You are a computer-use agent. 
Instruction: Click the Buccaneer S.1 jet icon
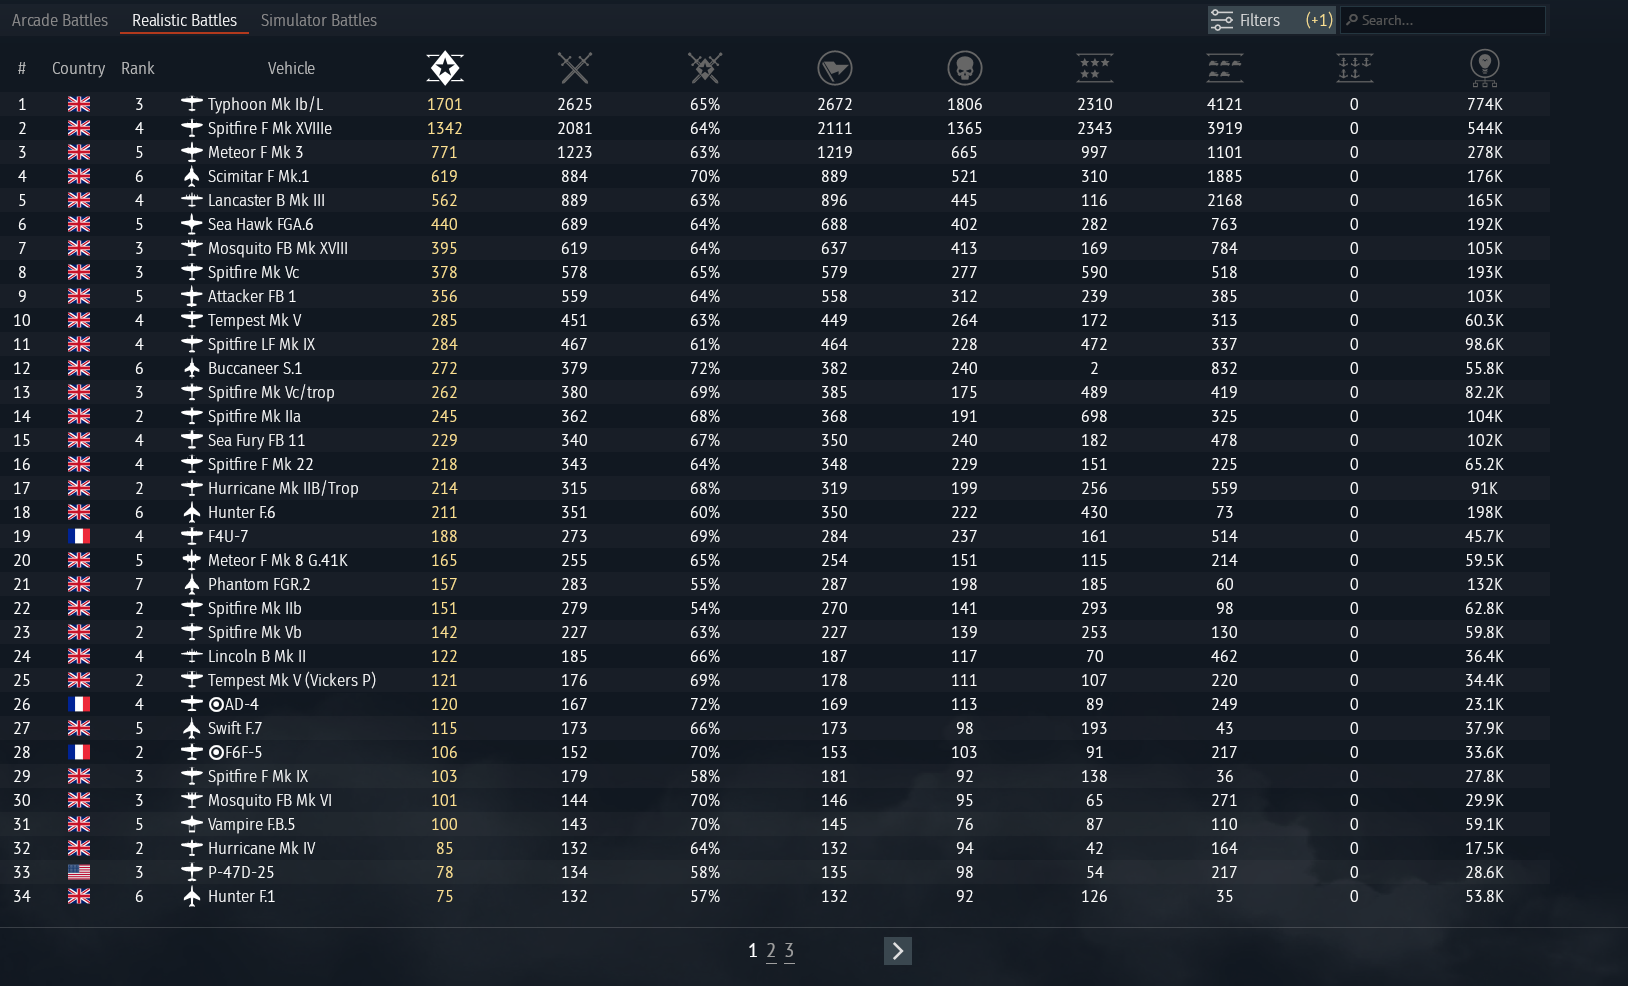[x=192, y=368]
